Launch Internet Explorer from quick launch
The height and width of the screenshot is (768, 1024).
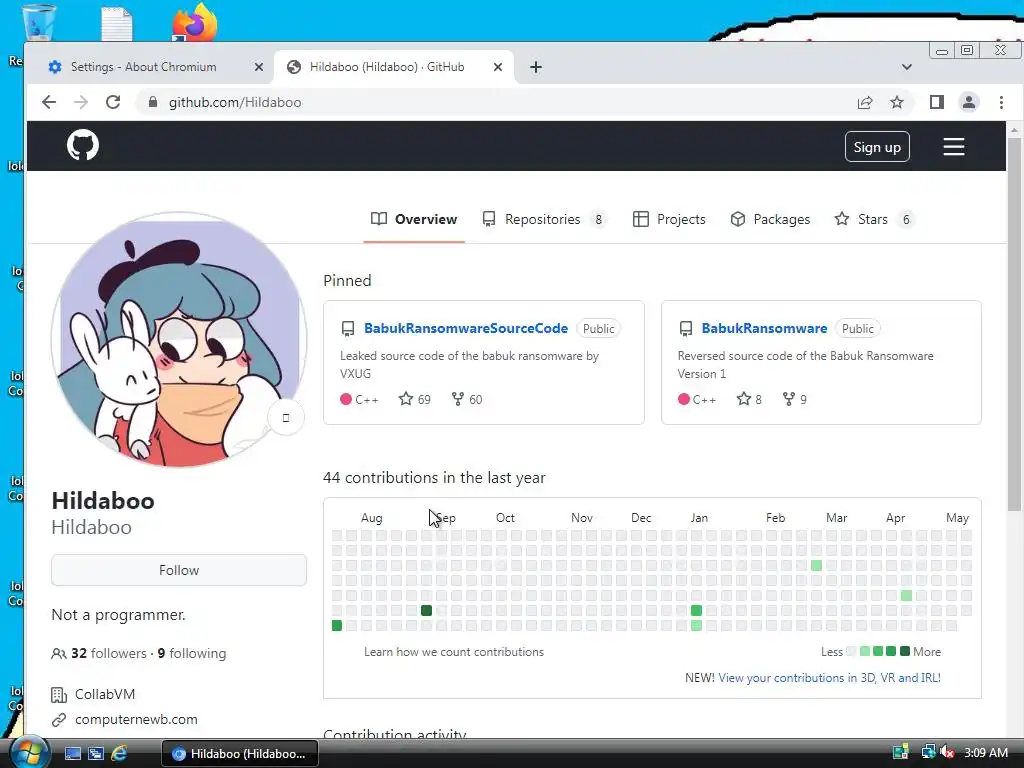pyautogui.click(x=120, y=754)
